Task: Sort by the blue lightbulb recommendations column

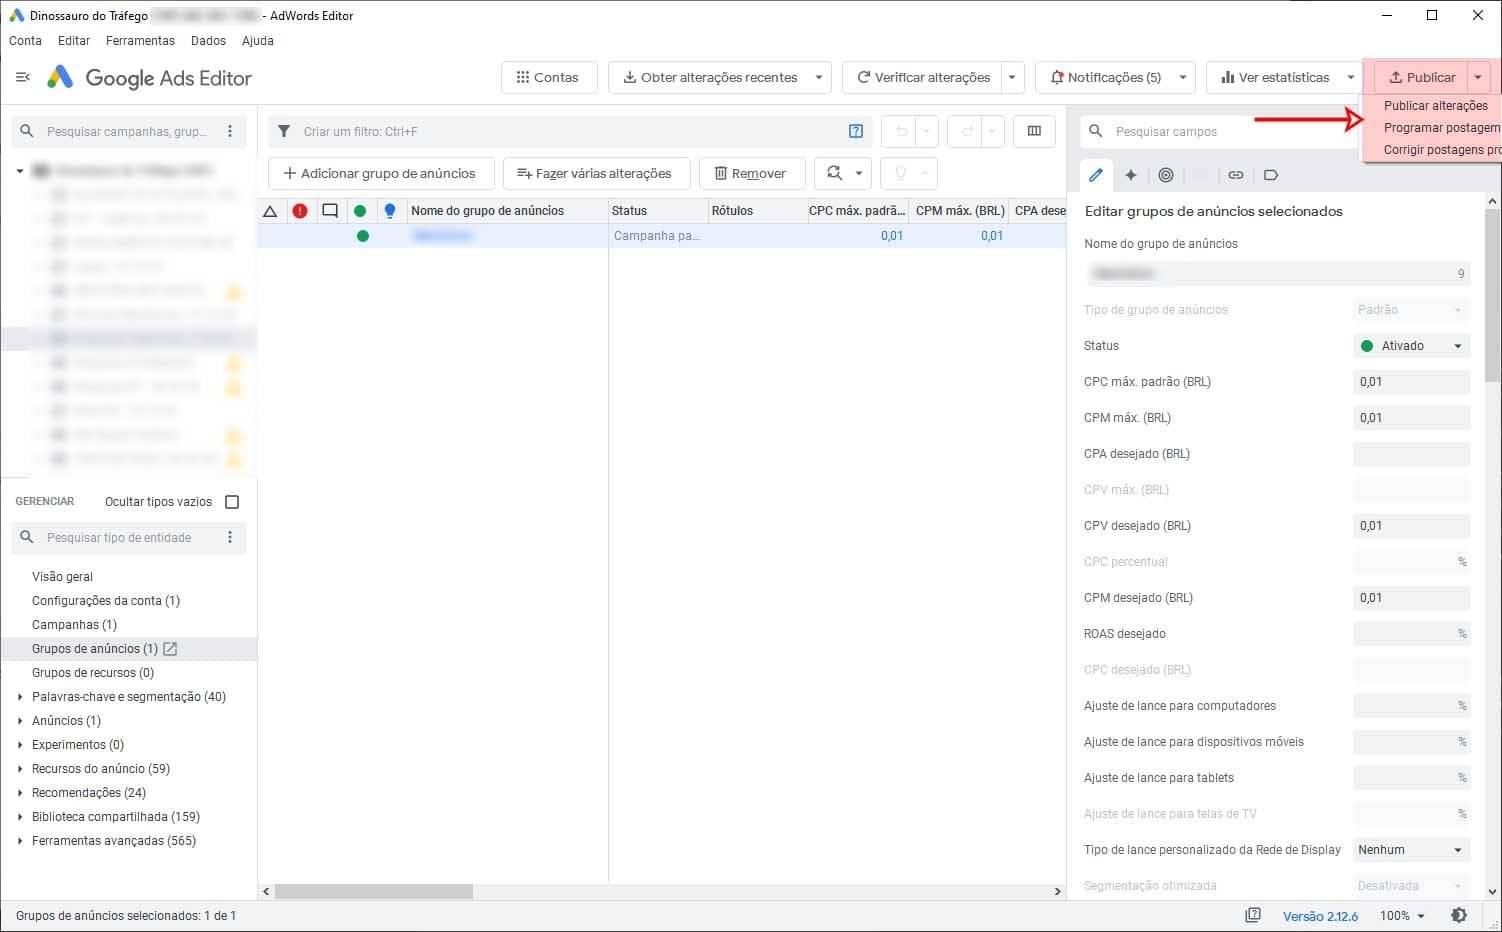Action: [390, 211]
